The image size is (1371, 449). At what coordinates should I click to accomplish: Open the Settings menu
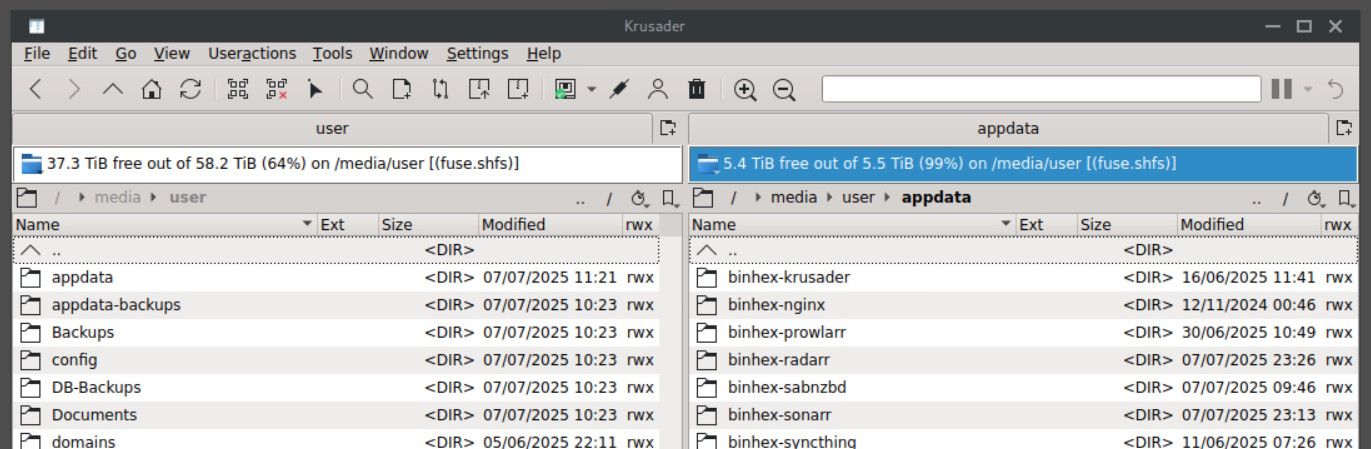tap(477, 54)
